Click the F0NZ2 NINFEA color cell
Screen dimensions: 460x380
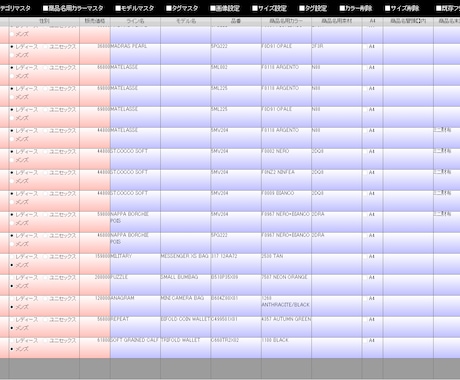[x=286, y=180]
